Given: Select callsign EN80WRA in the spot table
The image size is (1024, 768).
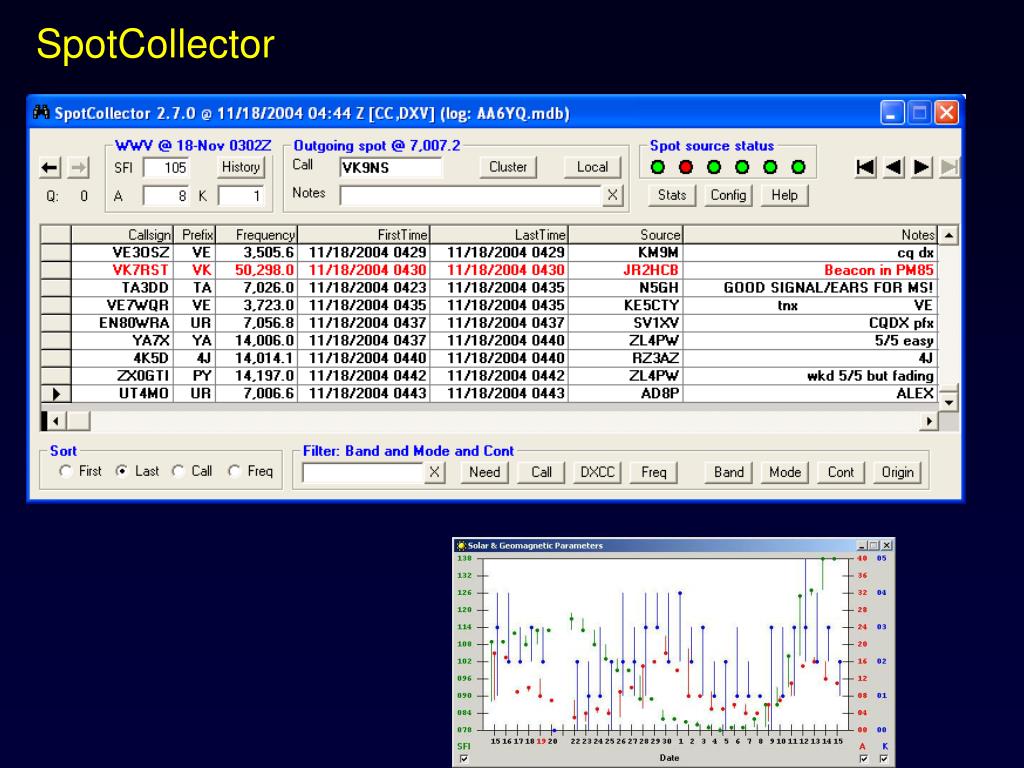Looking at the screenshot, I should point(134,323).
